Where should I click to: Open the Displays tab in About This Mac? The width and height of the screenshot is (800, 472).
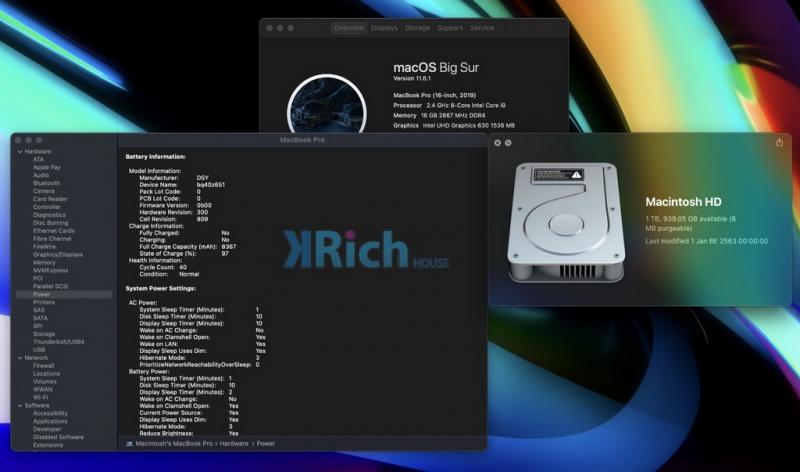tap(384, 28)
